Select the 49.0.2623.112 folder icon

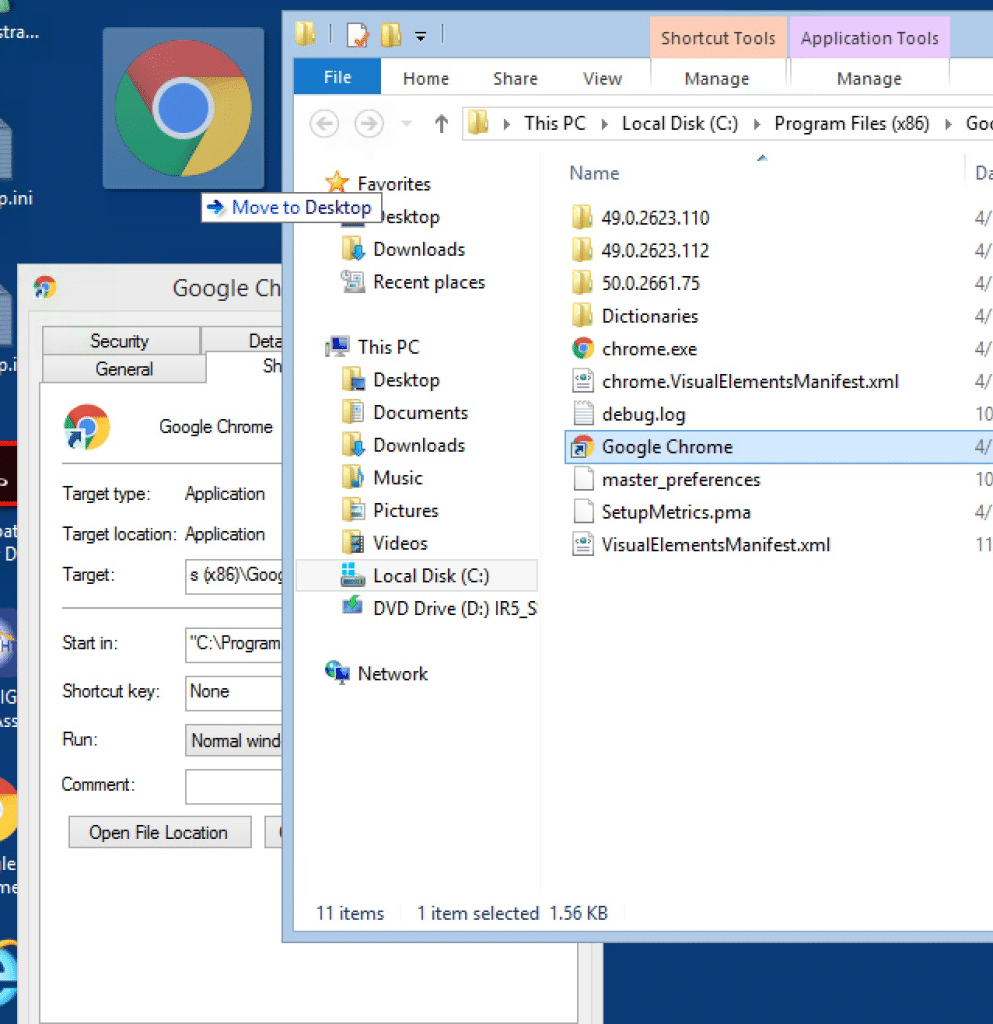[x=582, y=249]
